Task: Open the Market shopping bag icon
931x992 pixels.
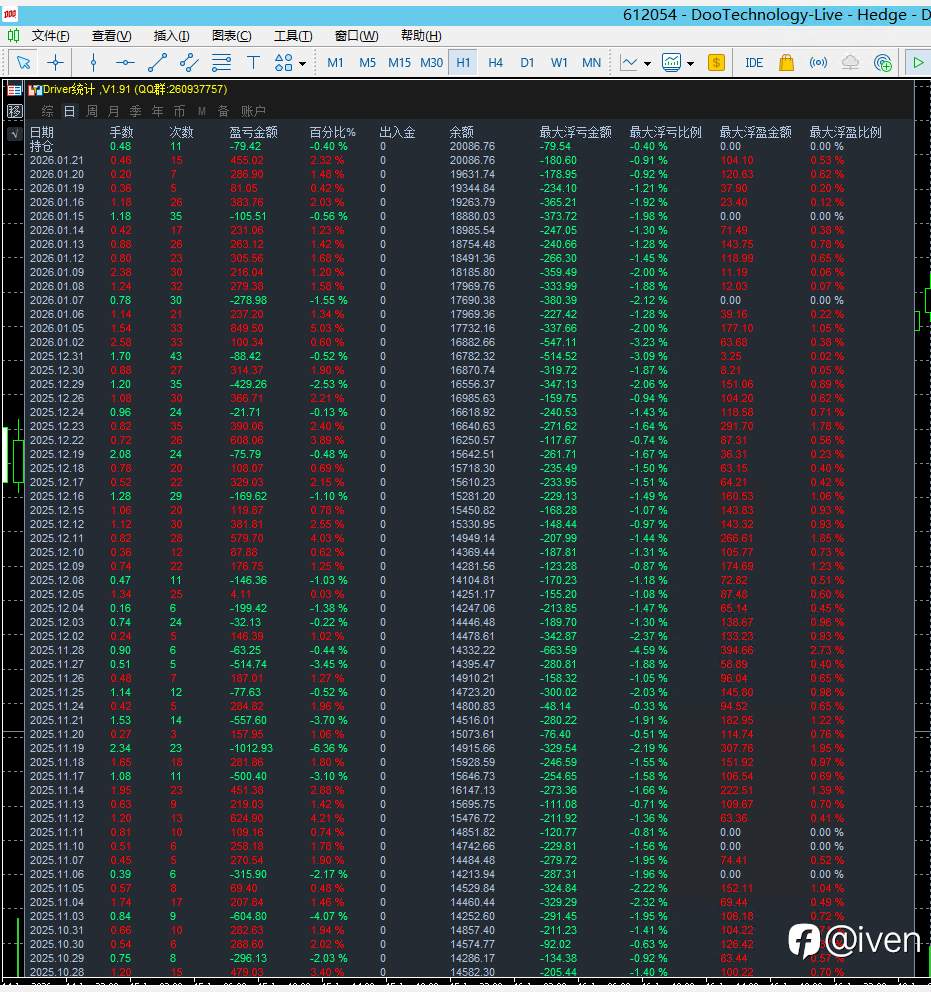Action: pyautogui.click(x=786, y=63)
